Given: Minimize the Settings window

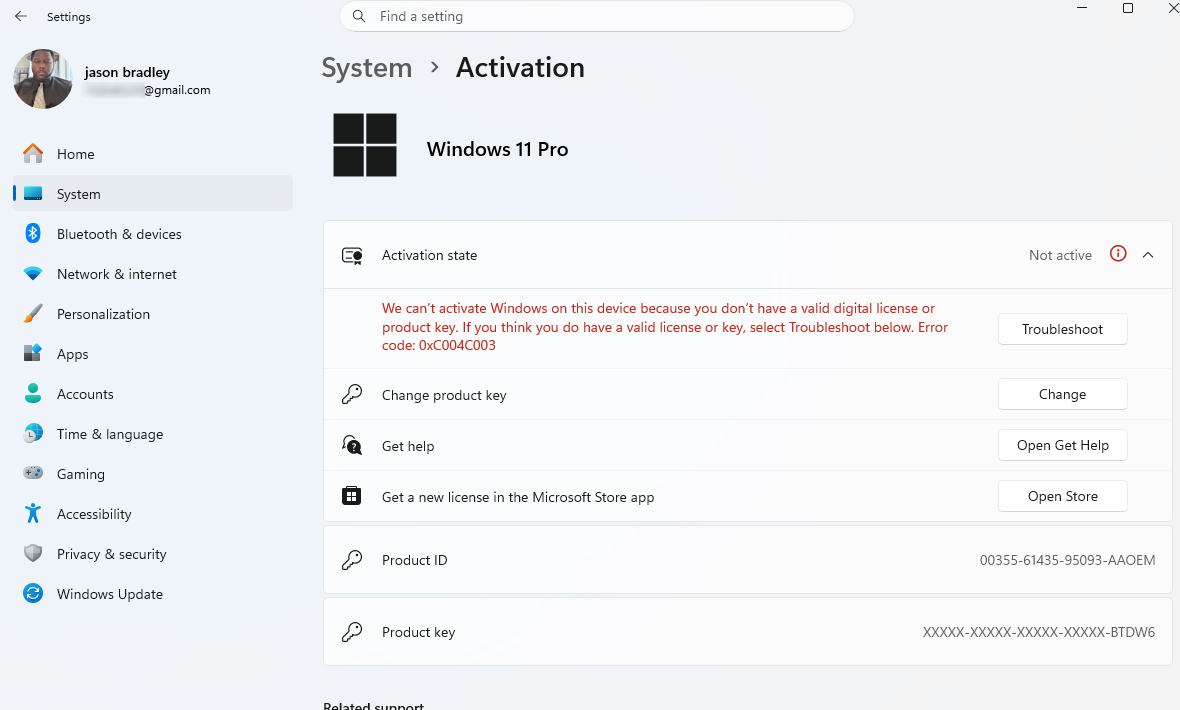Looking at the screenshot, I should click(1082, 8).
